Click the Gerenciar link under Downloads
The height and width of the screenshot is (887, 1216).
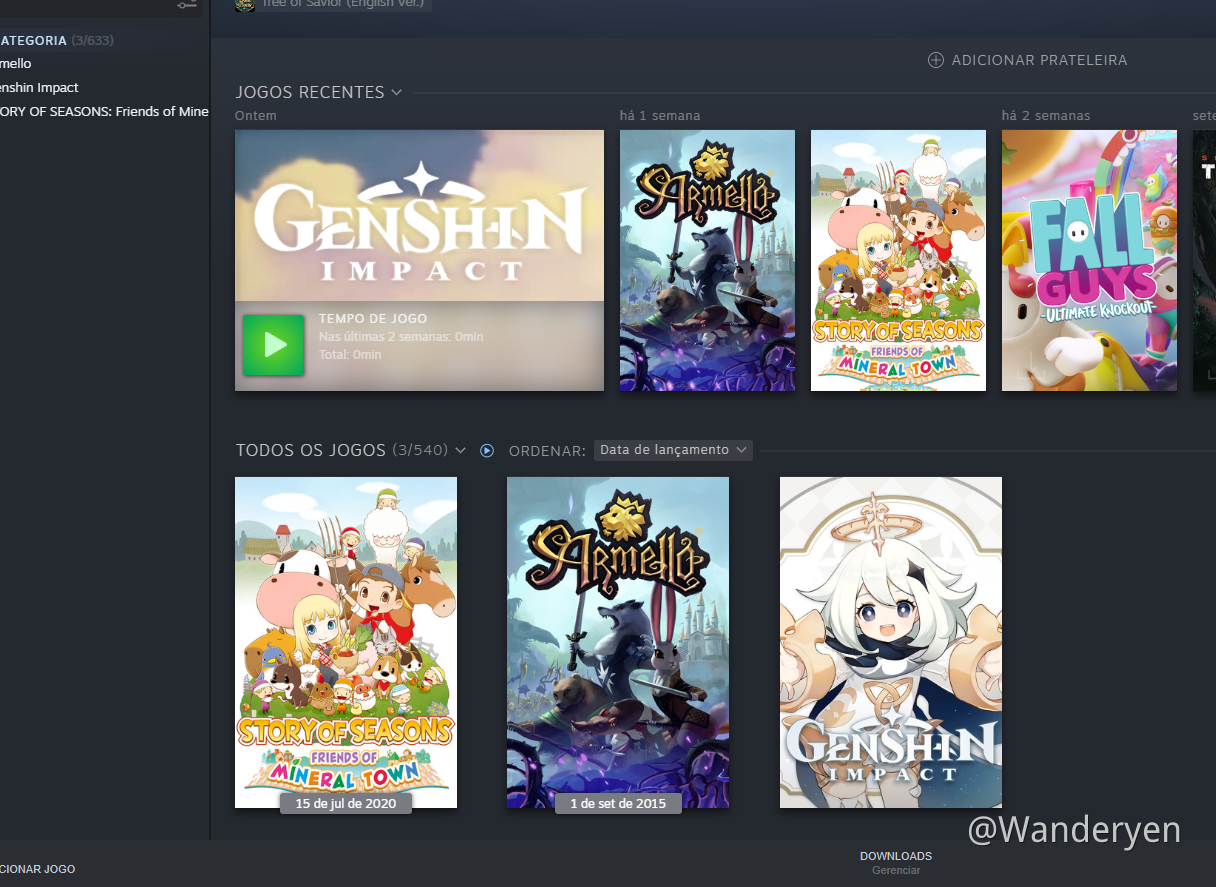896,871
